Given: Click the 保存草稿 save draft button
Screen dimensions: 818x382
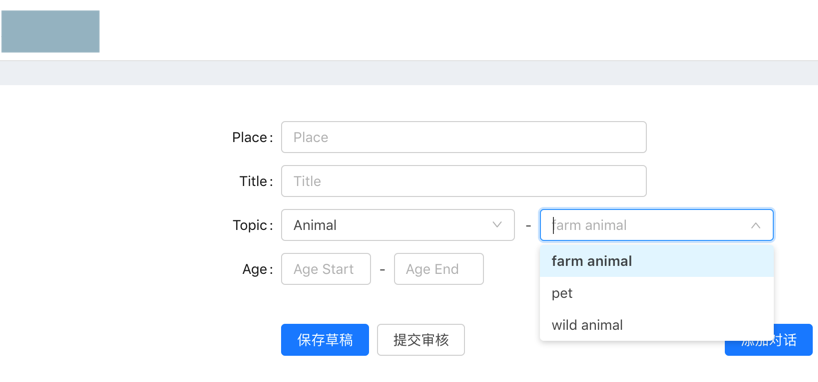Looking at the screenshot, I should (324, 340).
